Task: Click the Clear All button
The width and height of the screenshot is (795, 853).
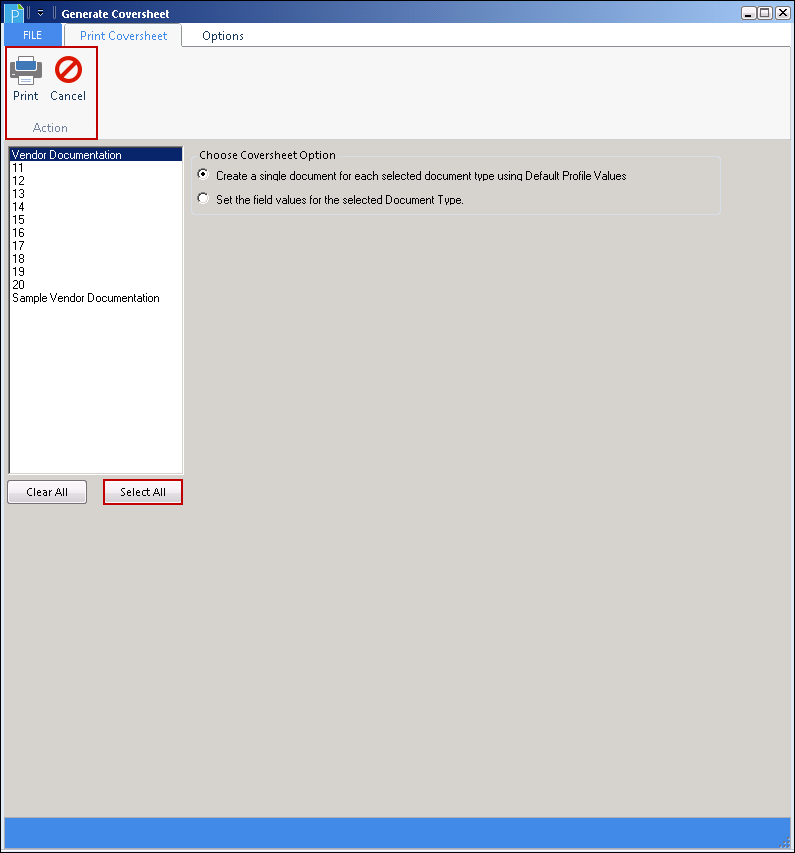Action: tap(47, 492)
